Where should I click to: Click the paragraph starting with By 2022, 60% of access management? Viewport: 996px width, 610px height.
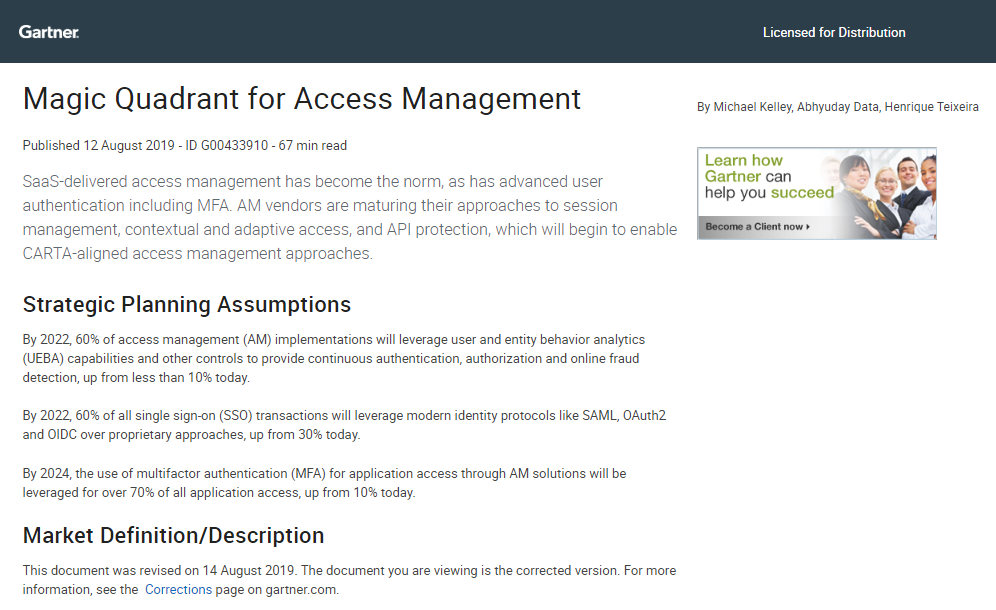coord(350,359)
